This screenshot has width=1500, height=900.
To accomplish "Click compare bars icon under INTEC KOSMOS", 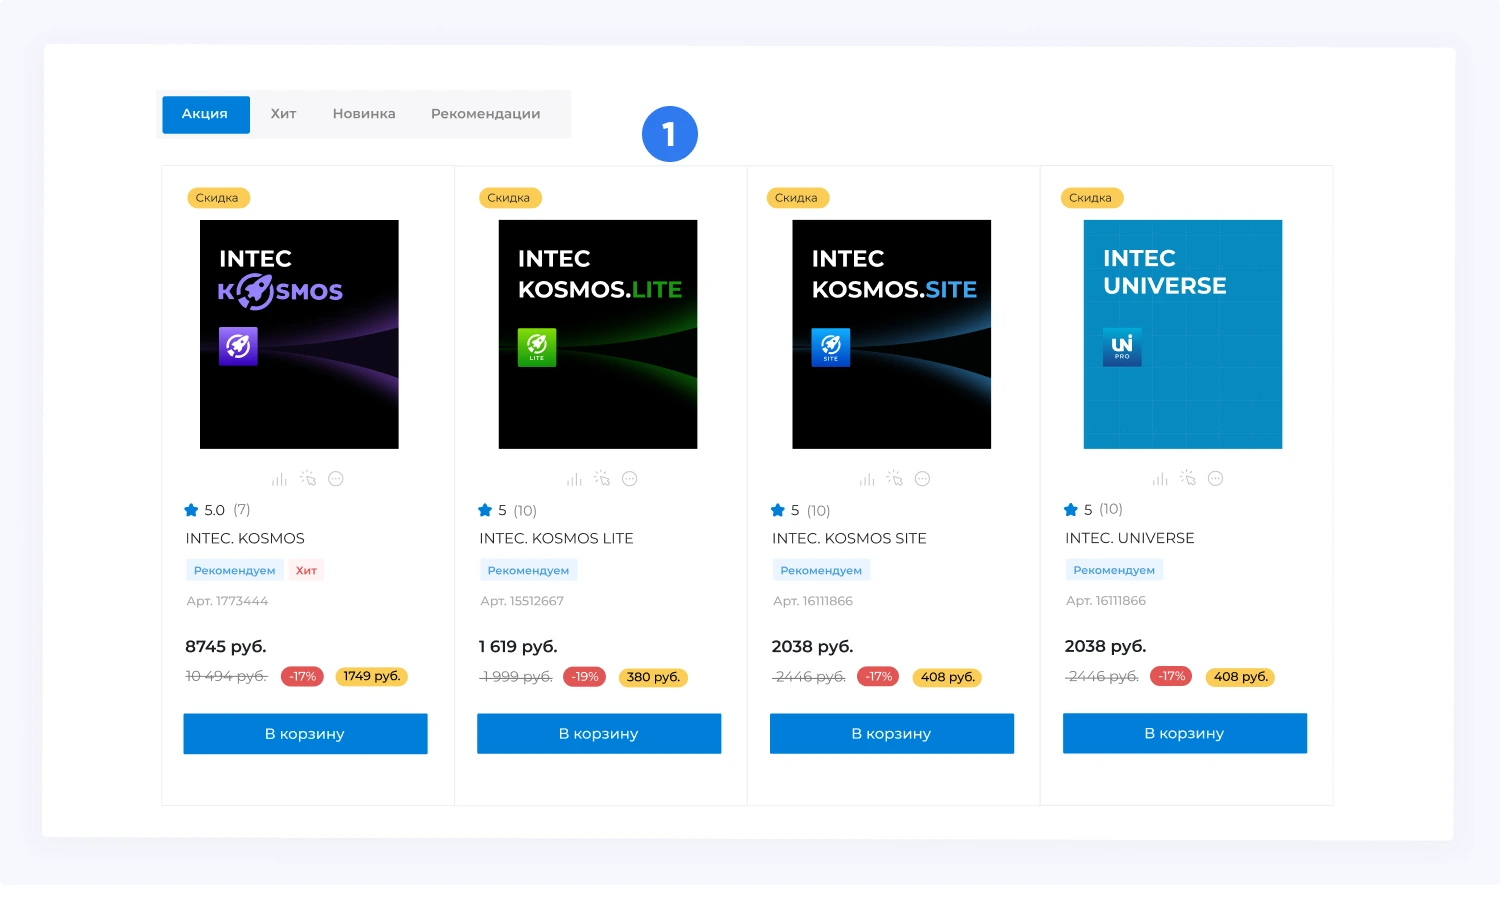I will (x=279, y=479).
